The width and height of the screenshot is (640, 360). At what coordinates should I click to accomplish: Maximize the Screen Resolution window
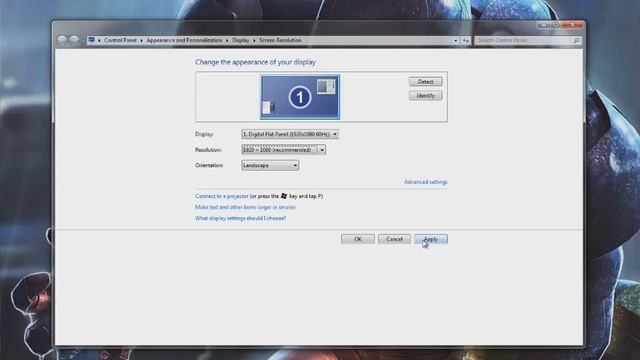click(556, 25)
